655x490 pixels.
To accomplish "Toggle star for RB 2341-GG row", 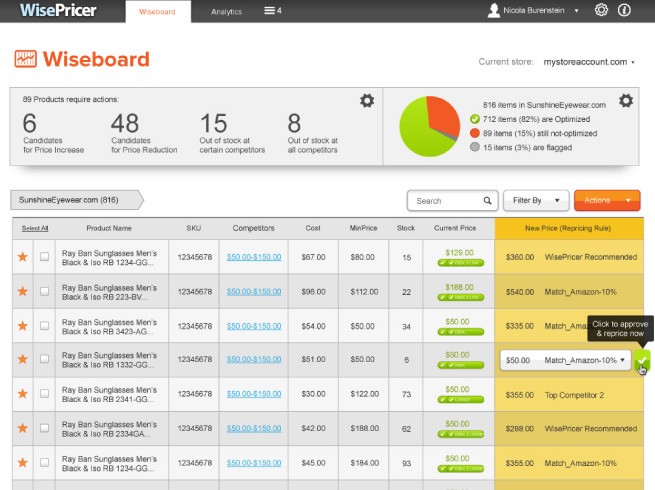I will [23, 394].
